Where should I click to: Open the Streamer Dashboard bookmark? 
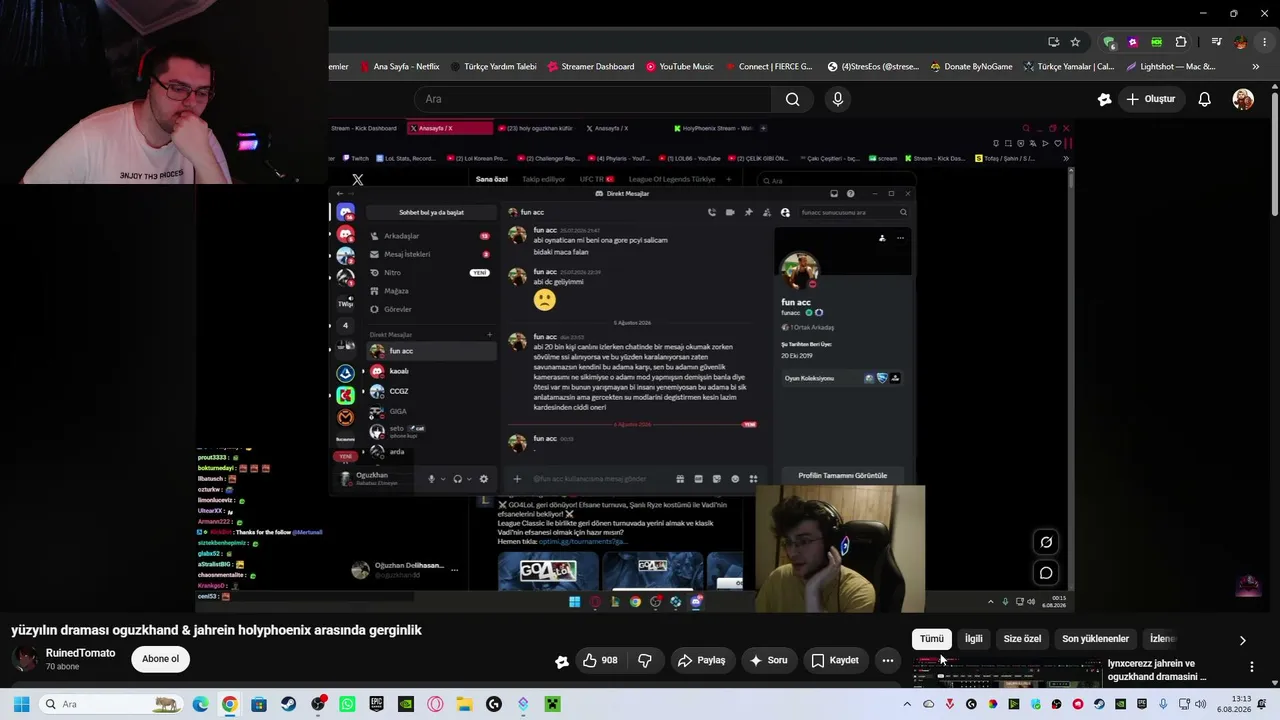coord(590,67)
